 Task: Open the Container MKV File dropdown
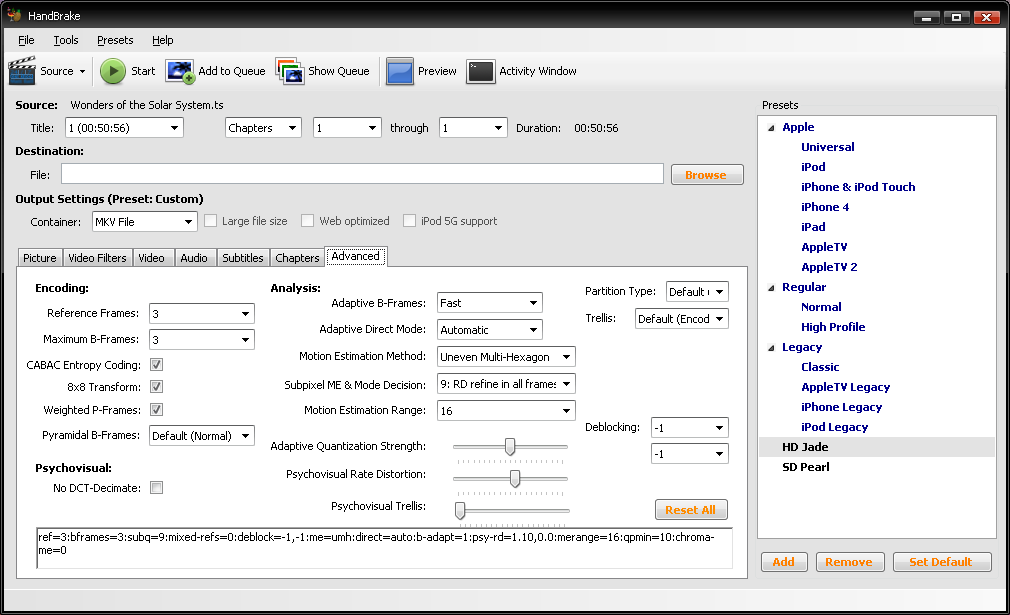point(144,222)
